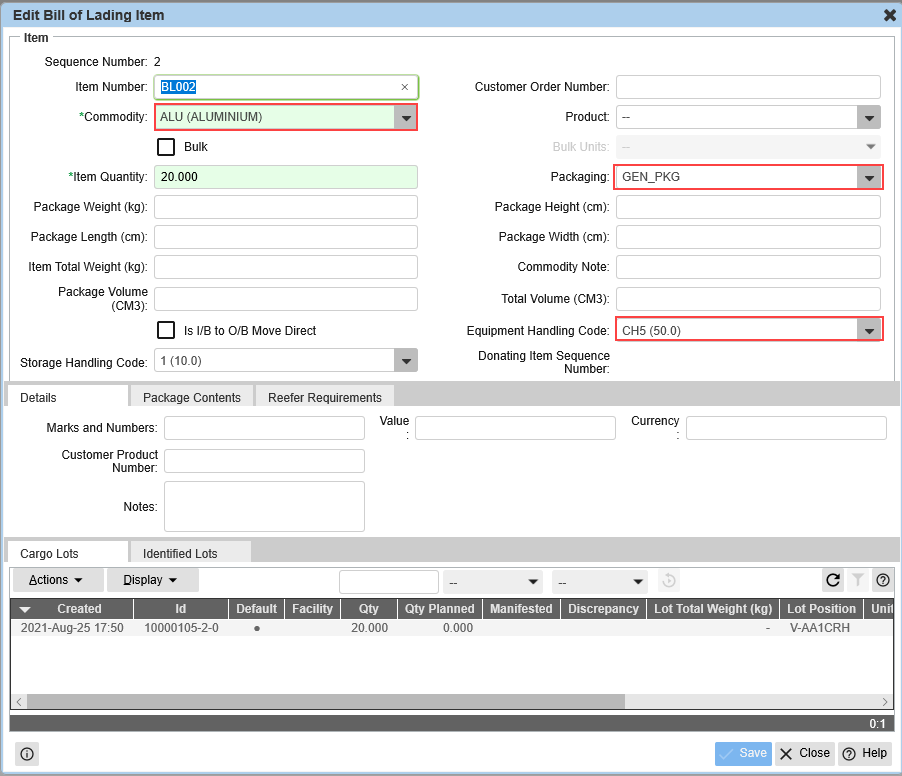Click the Item Total Weight (kg) field
The height and width of the screenshot is (776, 902).
286,267
